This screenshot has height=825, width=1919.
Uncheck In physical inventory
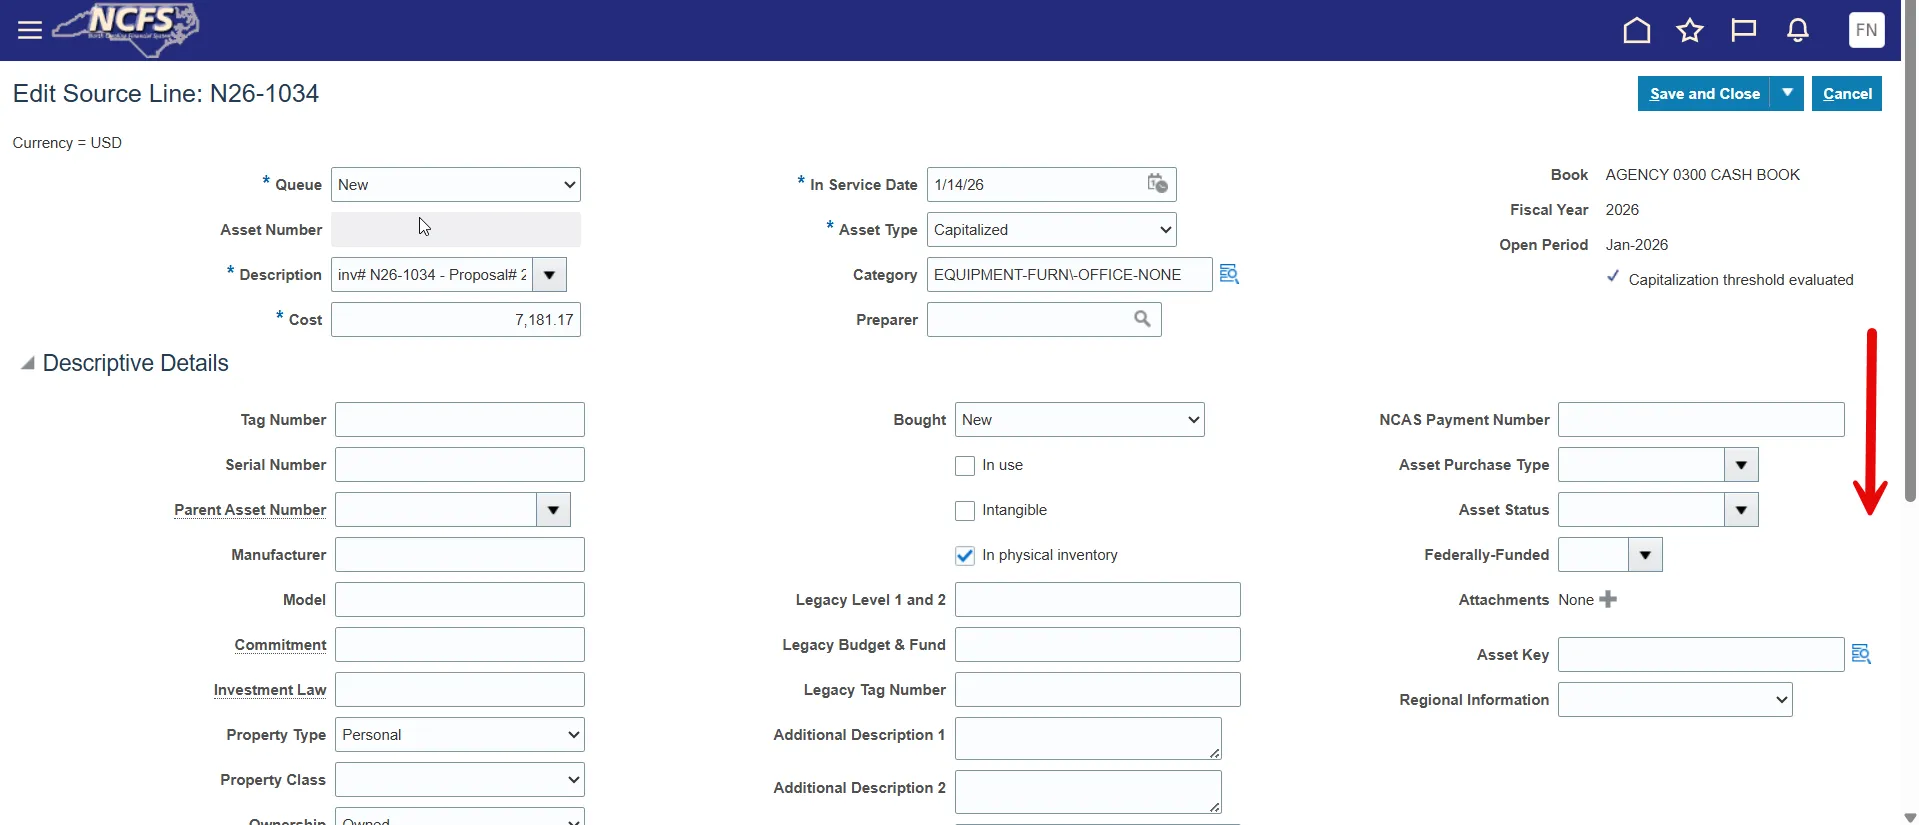965,556
